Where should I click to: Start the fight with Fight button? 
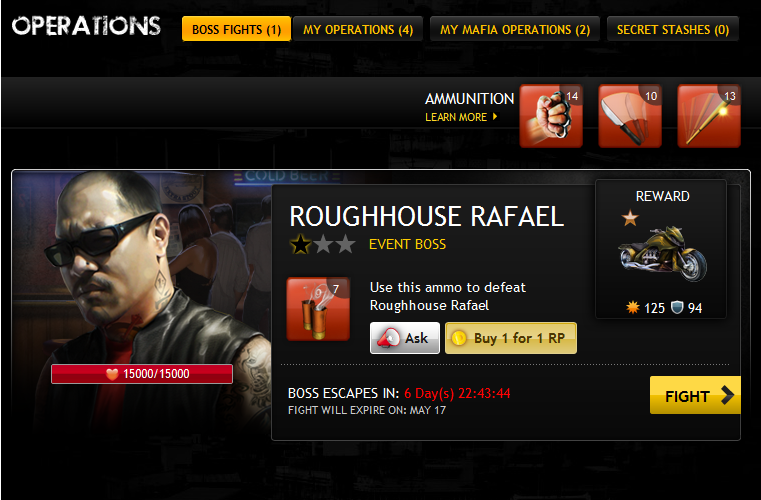tap(695, 395)
